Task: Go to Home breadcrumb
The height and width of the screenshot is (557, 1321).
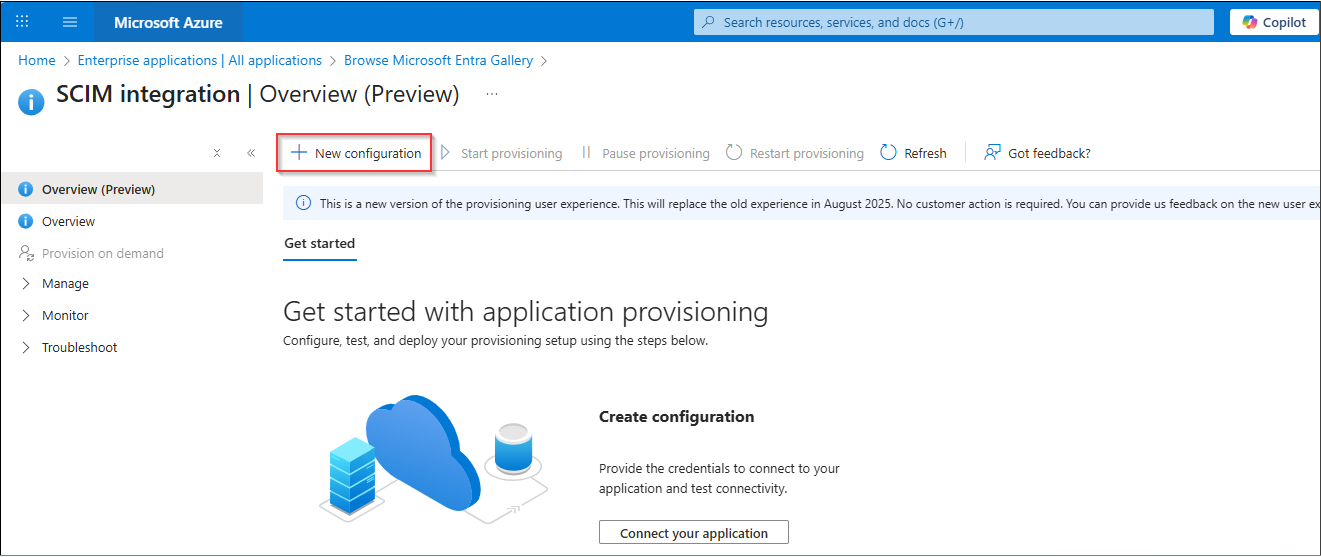Action: coord(37,60)
